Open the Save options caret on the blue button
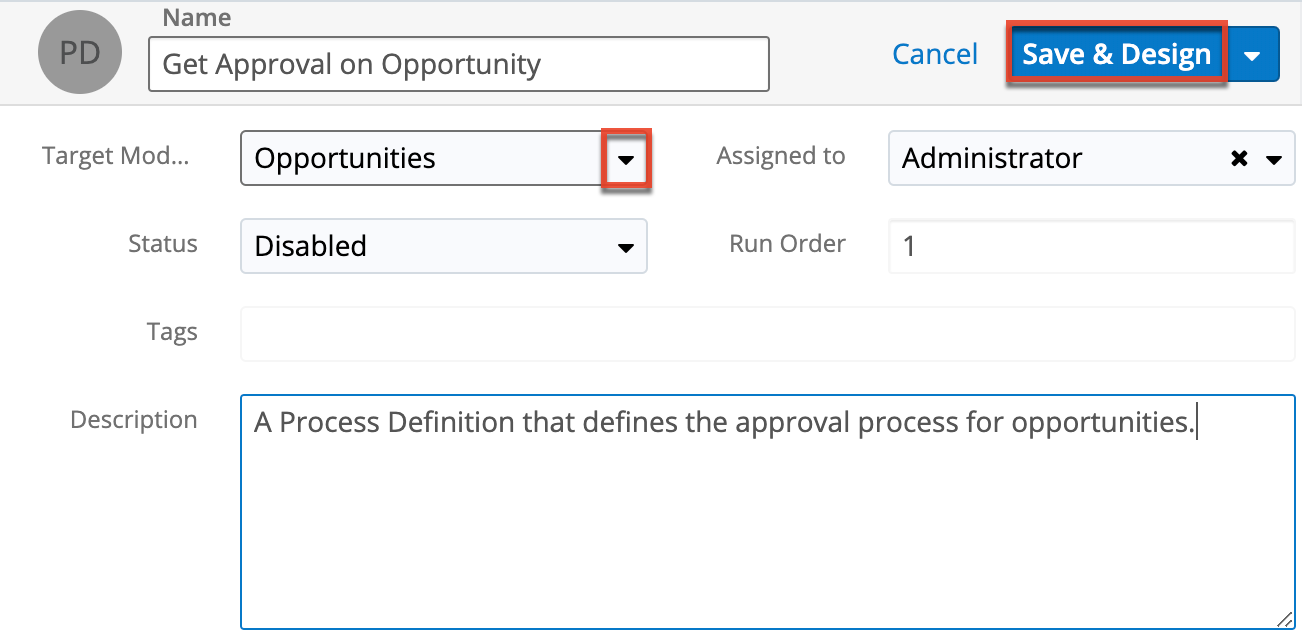 point(1253,54)
